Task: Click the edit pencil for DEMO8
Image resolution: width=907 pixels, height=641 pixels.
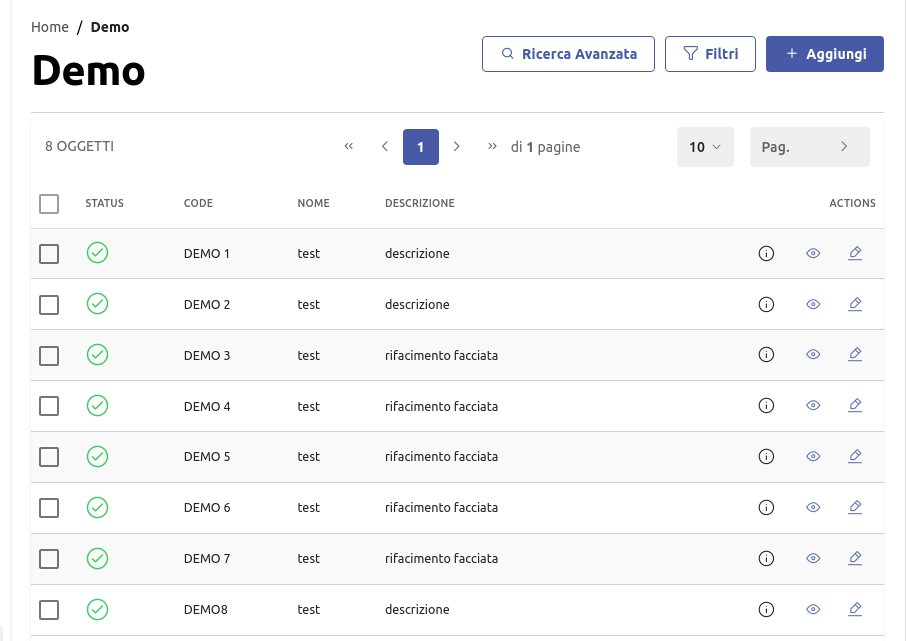Action: [x=855, y=608]
